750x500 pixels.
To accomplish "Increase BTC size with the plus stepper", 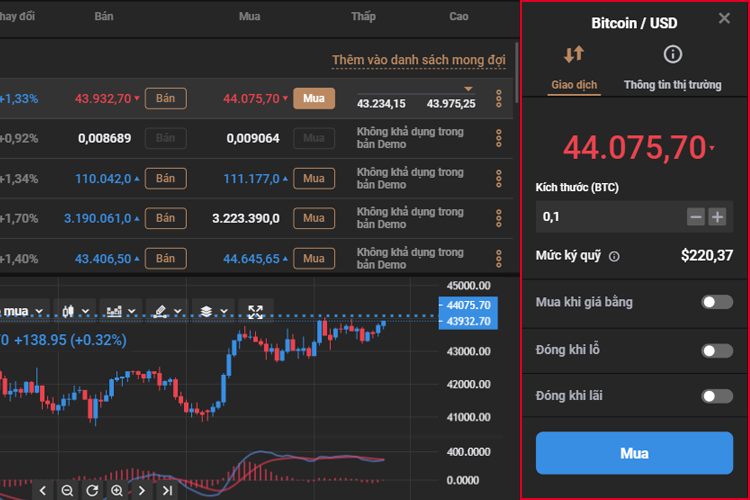I will coord(717,217).
